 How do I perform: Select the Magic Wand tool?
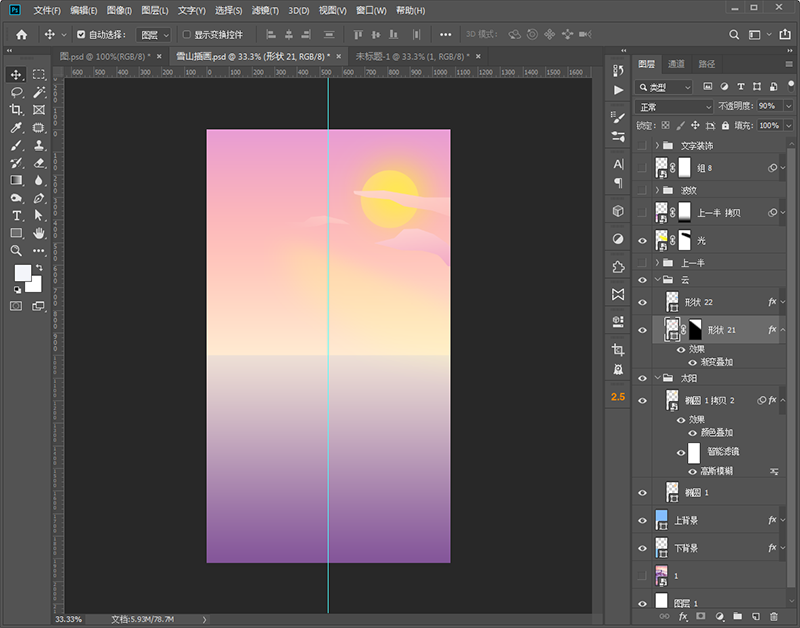[x=39, y=92]
